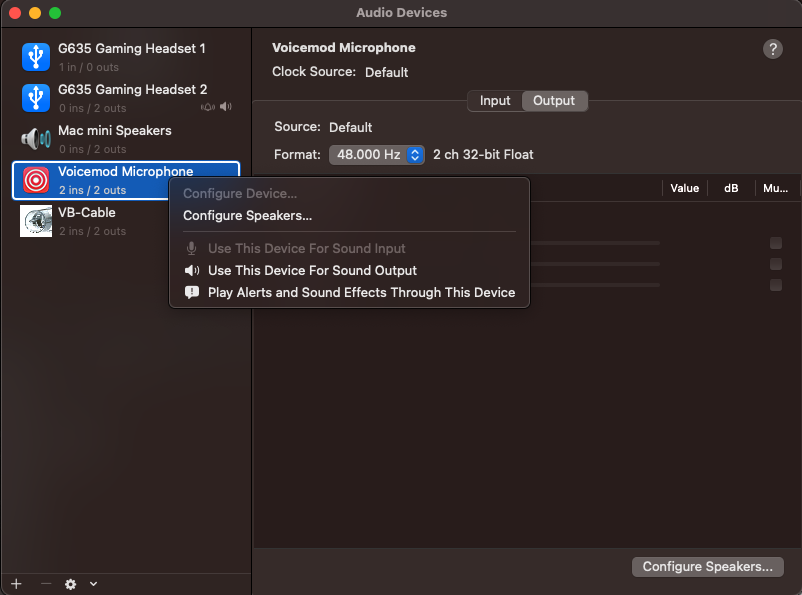Screen dimensions: 802x595
Task: Select G635 Gaming Headset 2 in device list
Action: click(x=126, y=98)
